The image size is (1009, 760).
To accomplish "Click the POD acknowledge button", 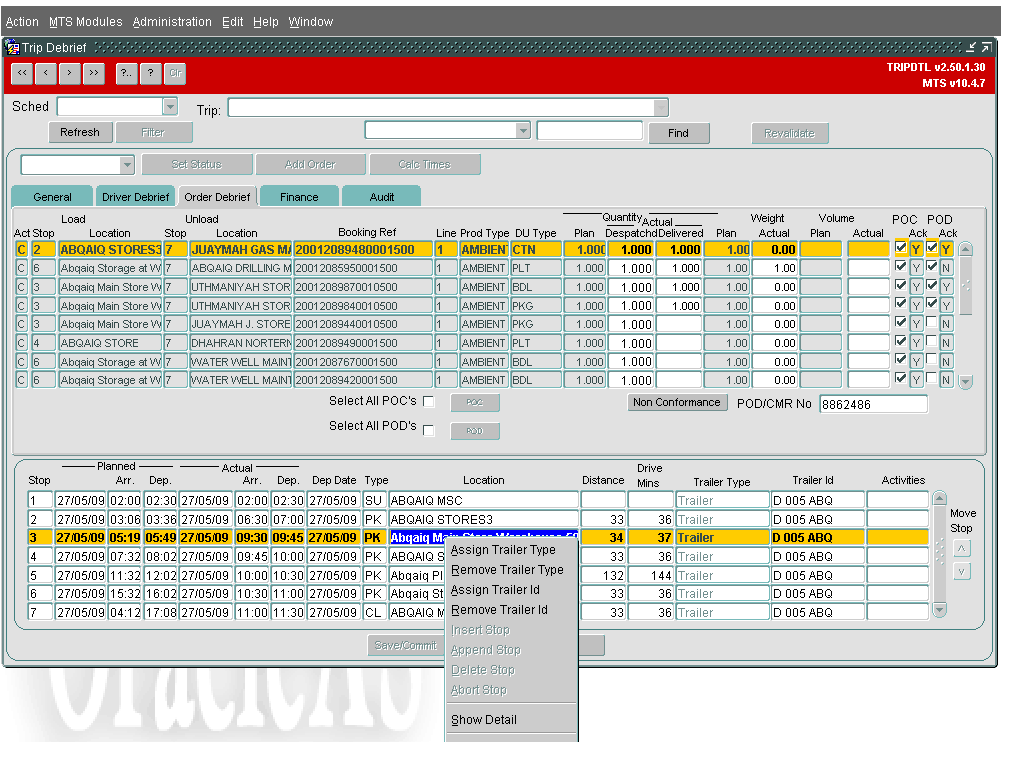I will [474, 431].
